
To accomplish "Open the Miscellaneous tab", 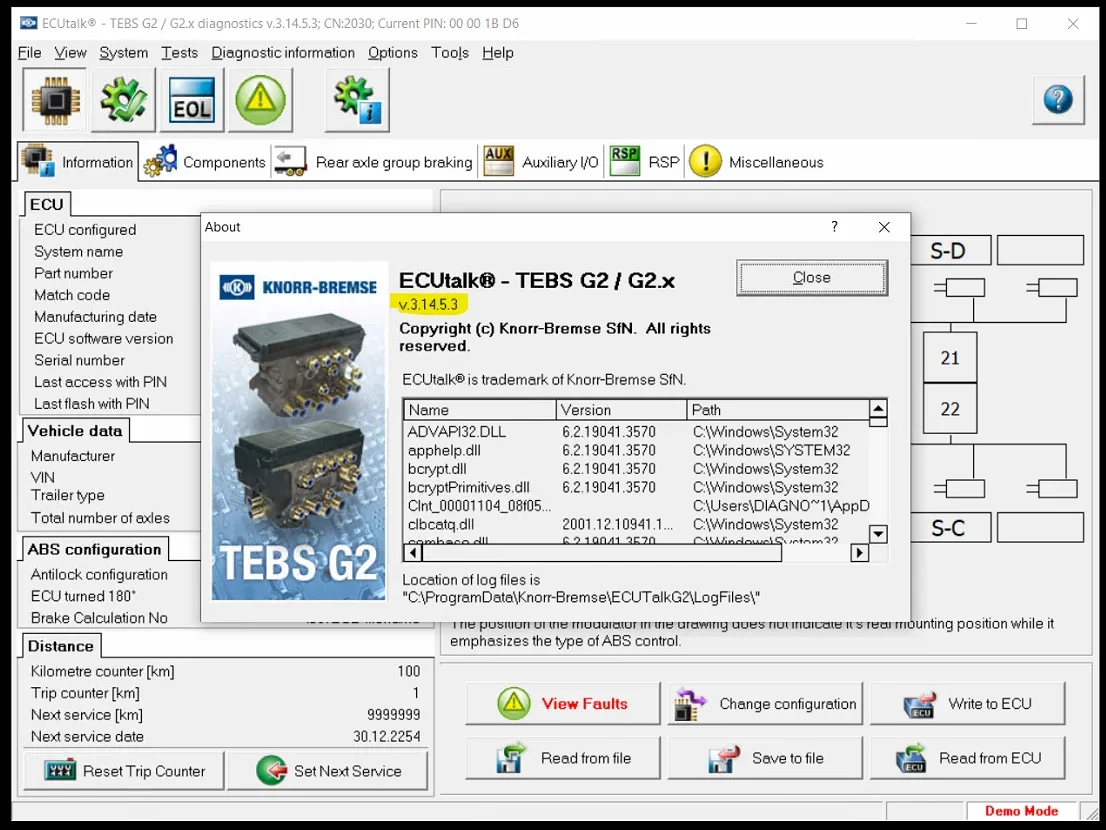I will coord(756,162).
